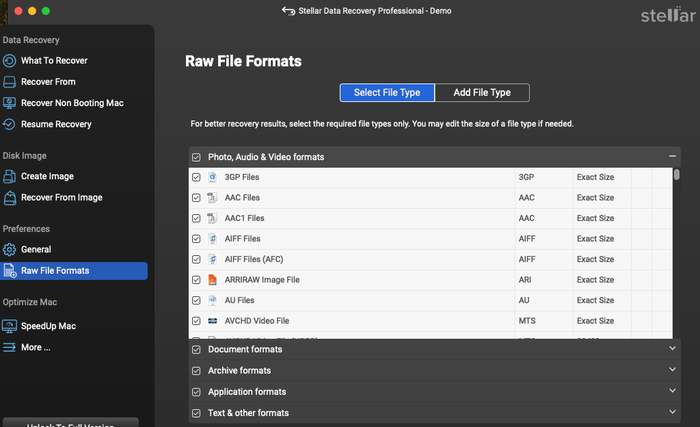Toggle the Application formats checkbox
The width and height of the screenshot is (700, 427).
[196, 392]
